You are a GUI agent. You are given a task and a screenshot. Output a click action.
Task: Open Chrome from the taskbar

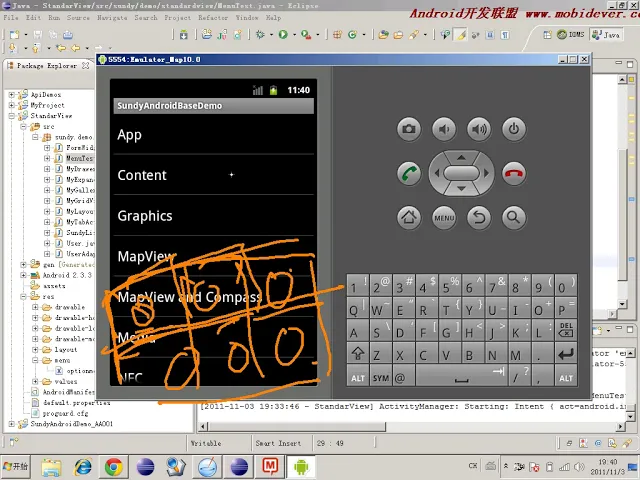[x=113, y=467]
